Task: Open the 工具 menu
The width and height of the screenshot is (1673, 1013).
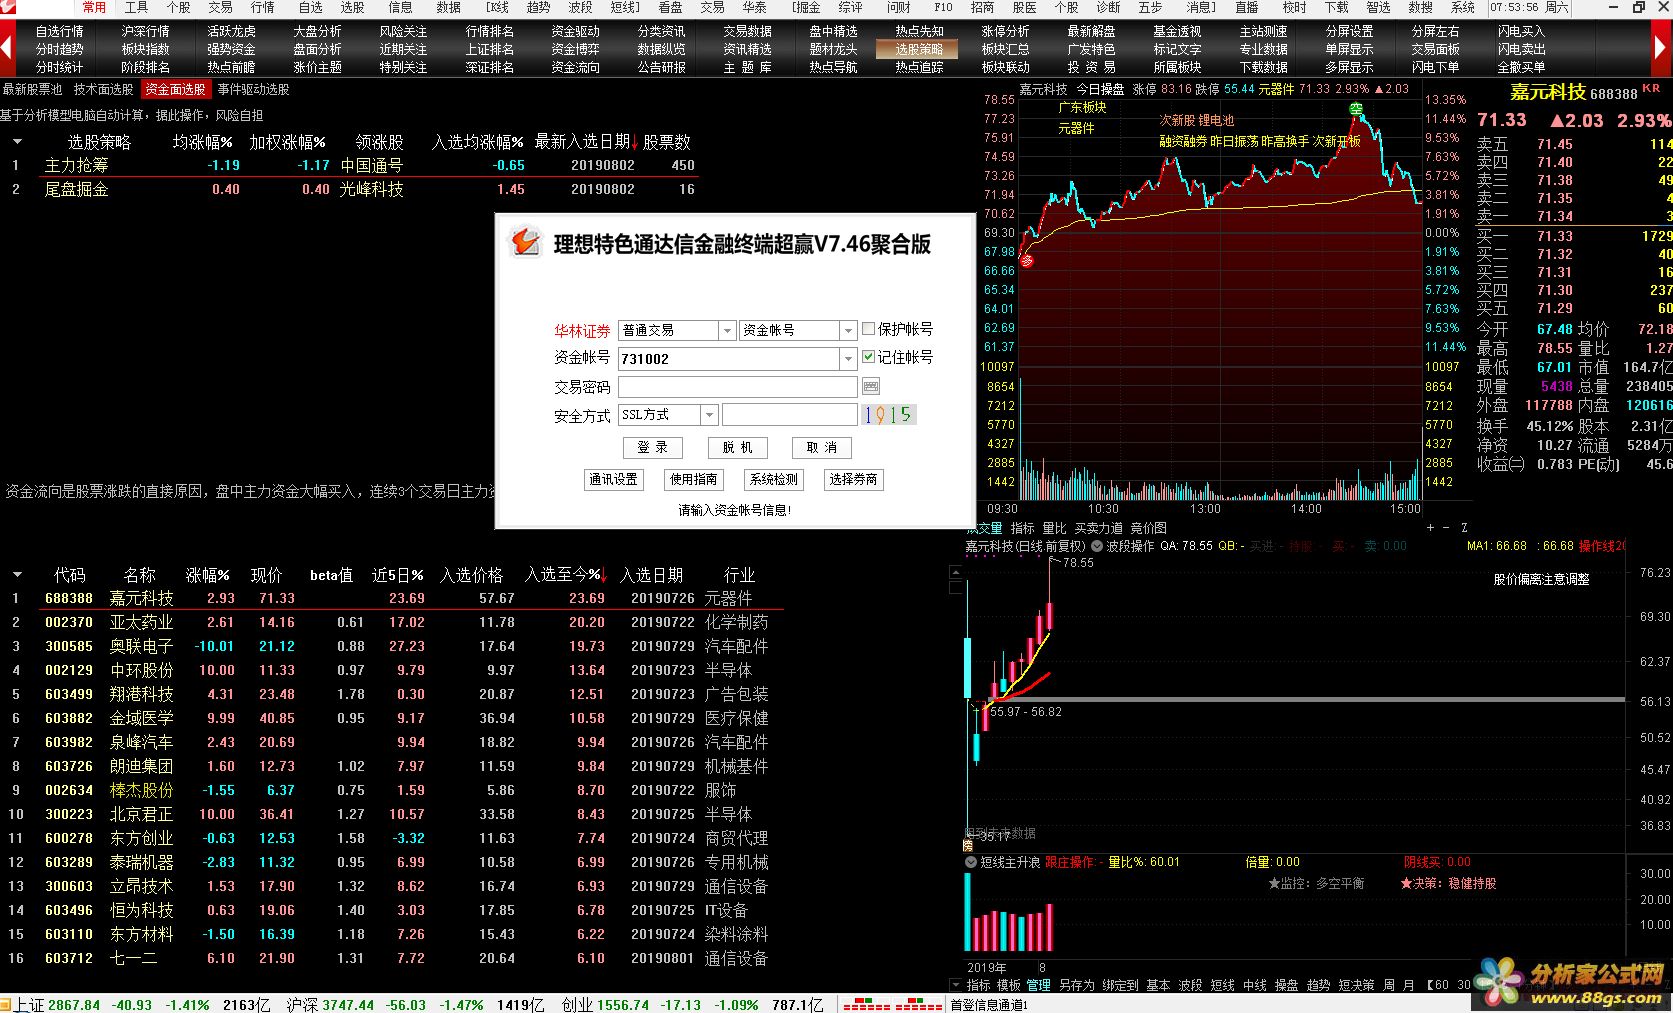Action: [136, 7]
